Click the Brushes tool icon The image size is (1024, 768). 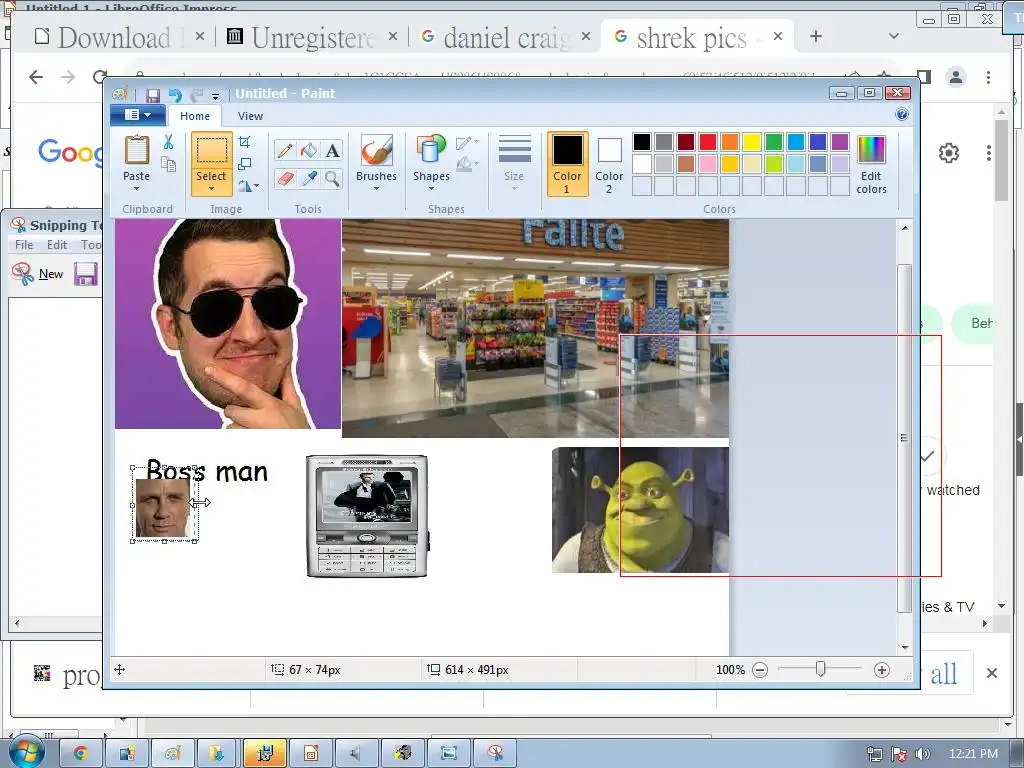[x=377, y=150]
